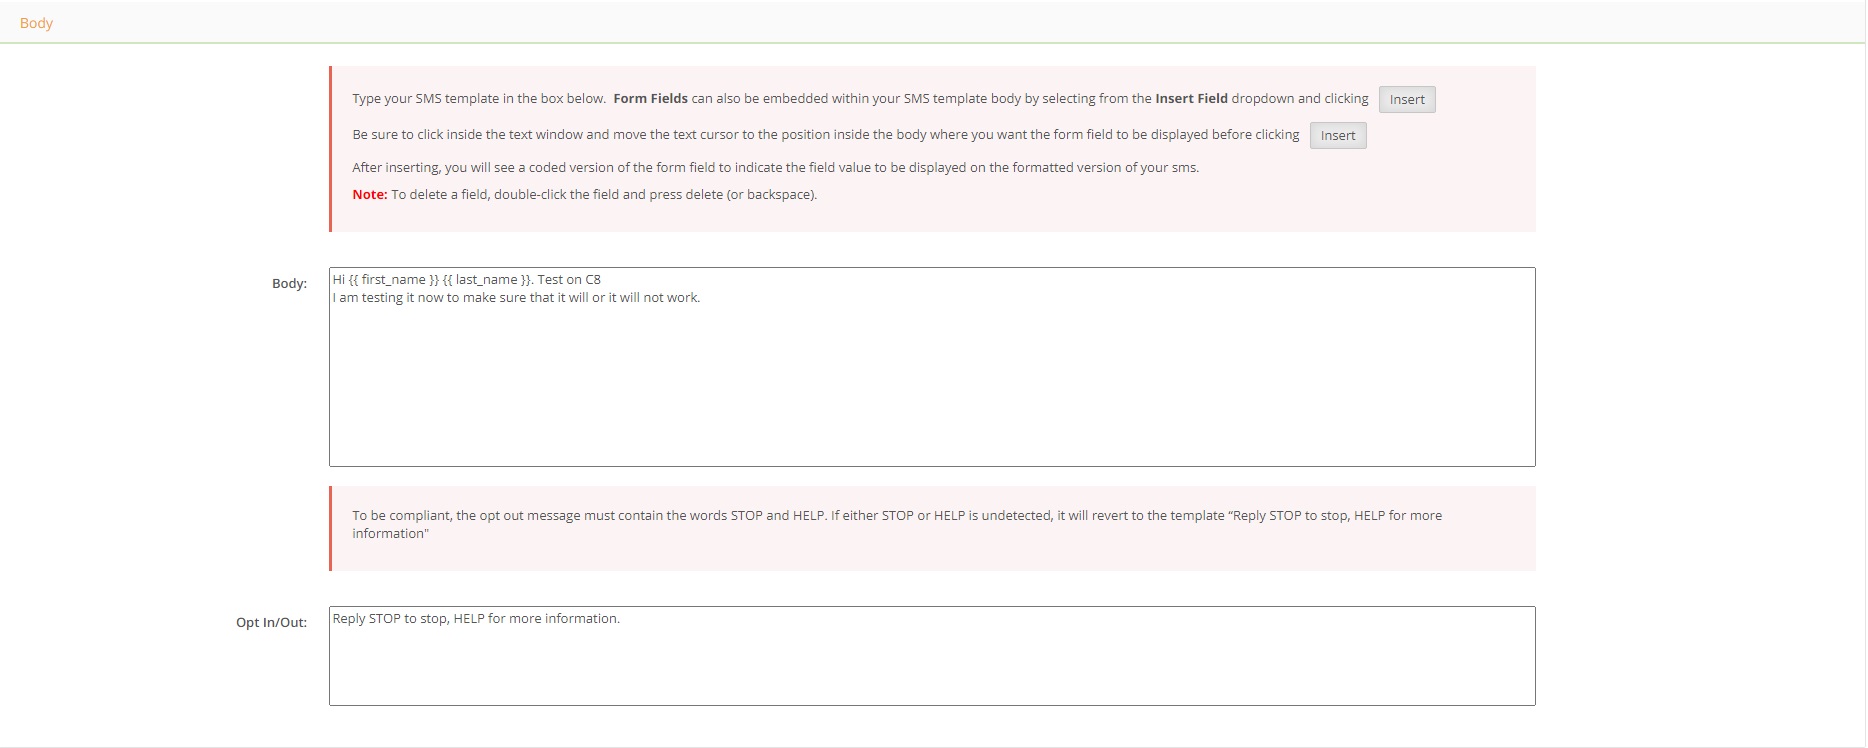Click the Body section header
The width and height of the screenshot is (1868, 748).
(x=36, y=23)
